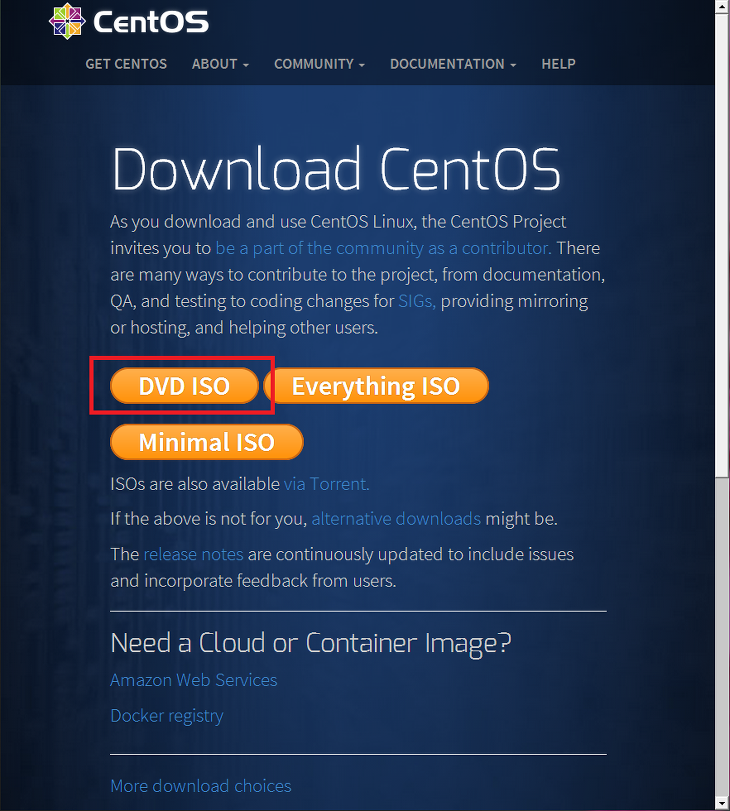Open the HELP nav item

[558, 64]
